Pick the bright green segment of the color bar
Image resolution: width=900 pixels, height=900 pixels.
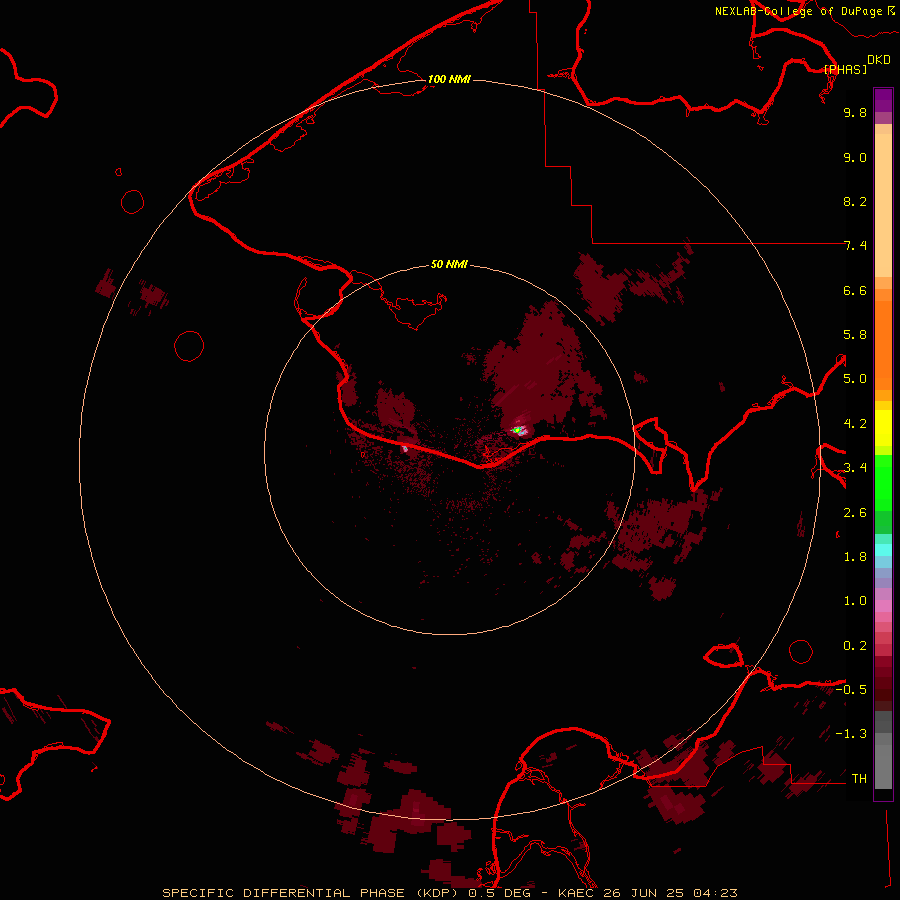[x=883, y=482]
